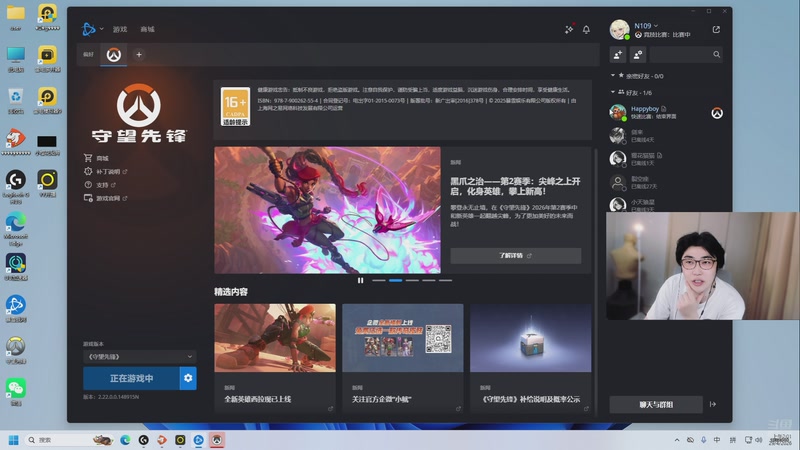Open friend management settings icon
This screenshot has height=450, width=800.
638,55
